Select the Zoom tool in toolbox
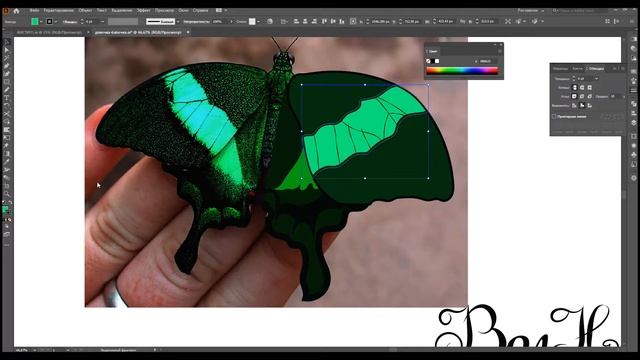The width and height of the screenshot is (640, 360). point(7,194)
